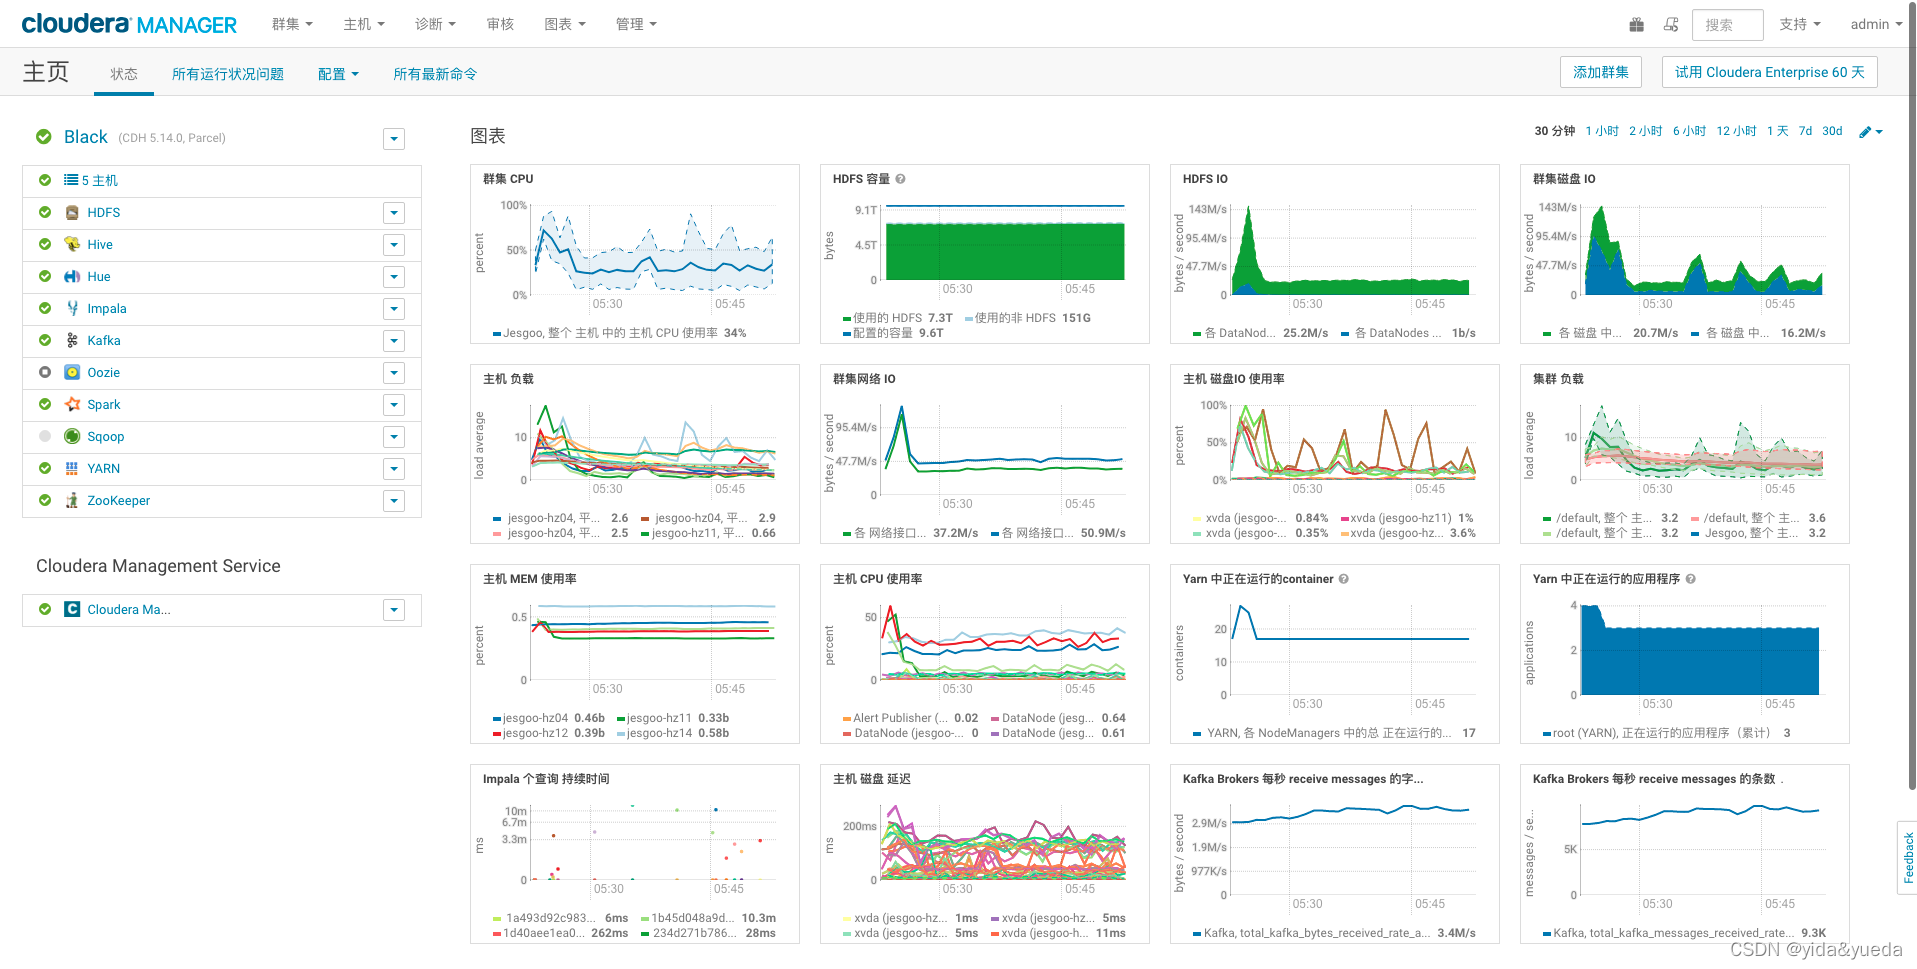
Task: Click the Cloudera Management Service icon
Action: (72, 609)
